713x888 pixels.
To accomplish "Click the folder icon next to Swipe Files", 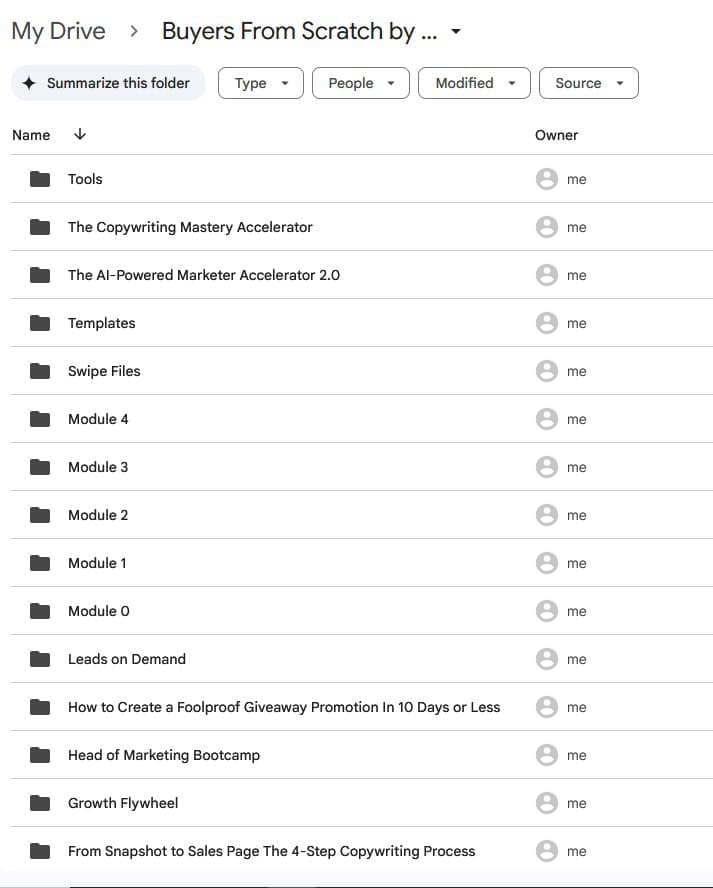I will (x=39, y=371).
